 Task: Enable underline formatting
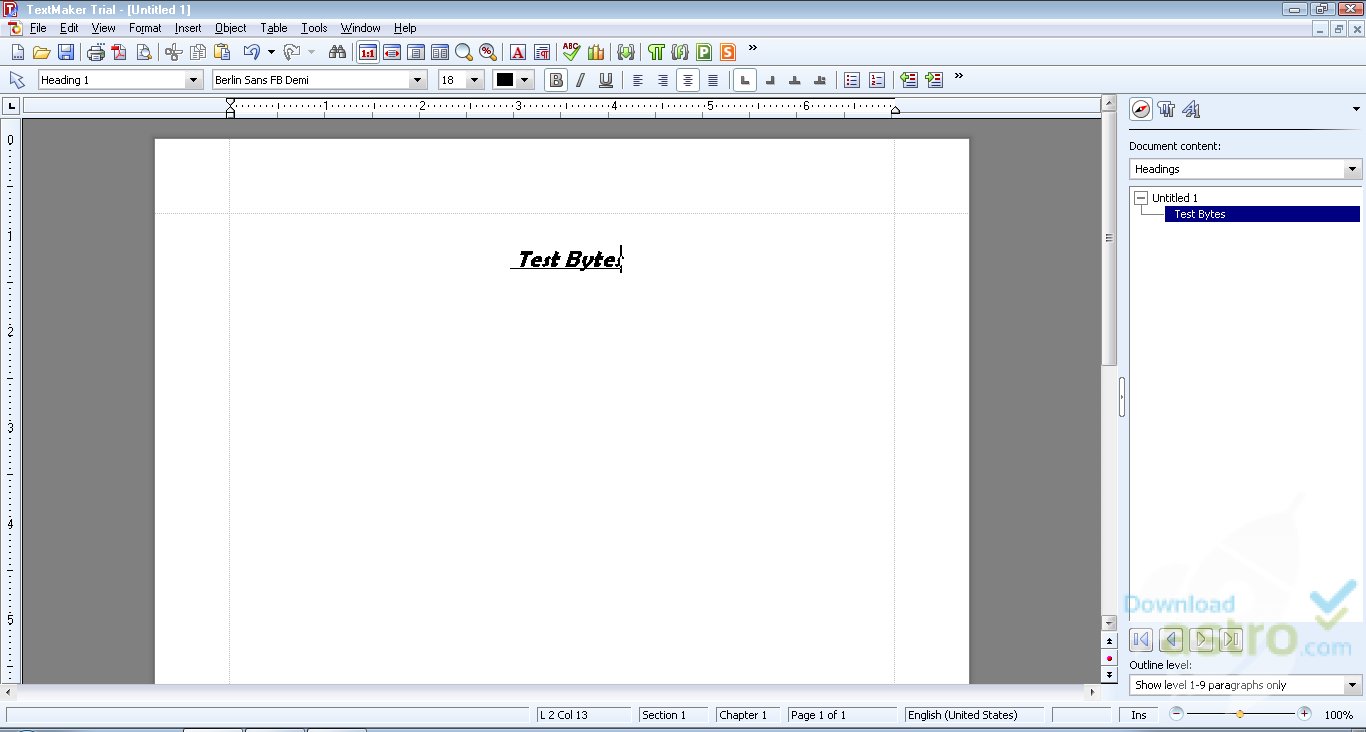click(606, 80)
